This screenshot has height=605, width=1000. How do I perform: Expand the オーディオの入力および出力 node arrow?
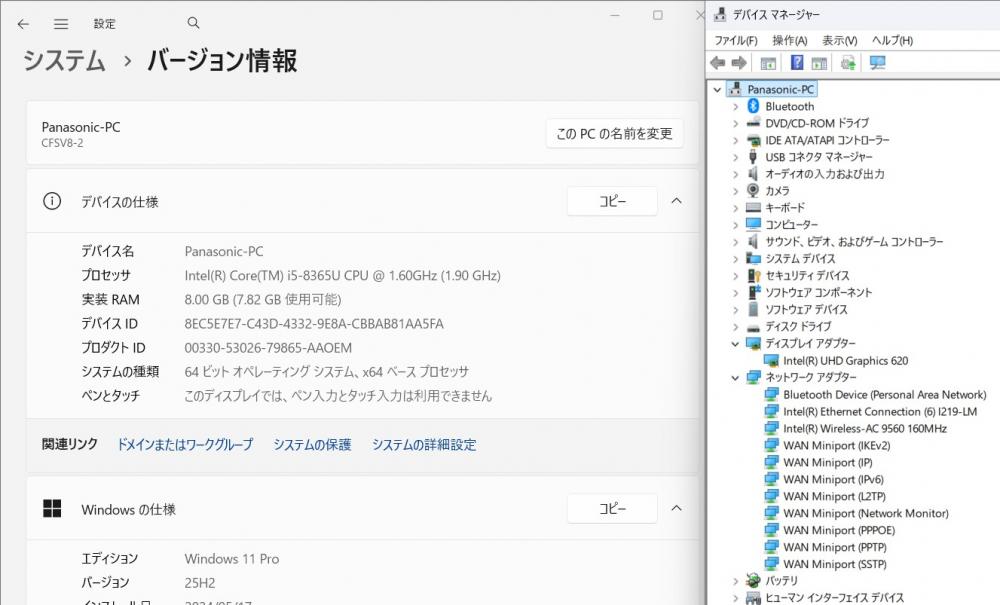[735, 173]
